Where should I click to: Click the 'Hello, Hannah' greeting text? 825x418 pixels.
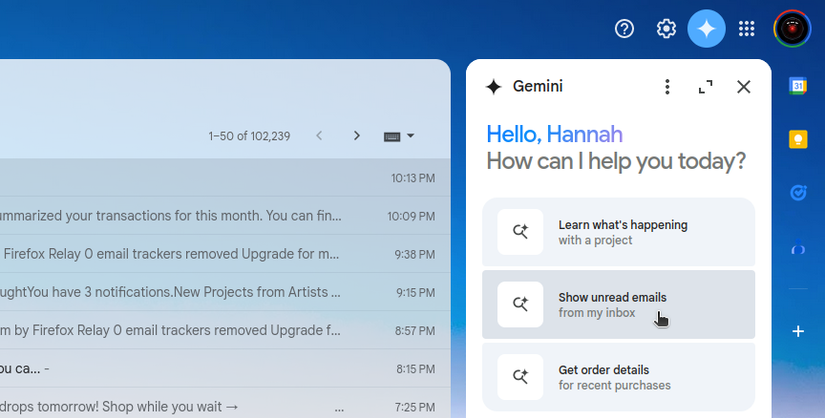pos(555,134)
